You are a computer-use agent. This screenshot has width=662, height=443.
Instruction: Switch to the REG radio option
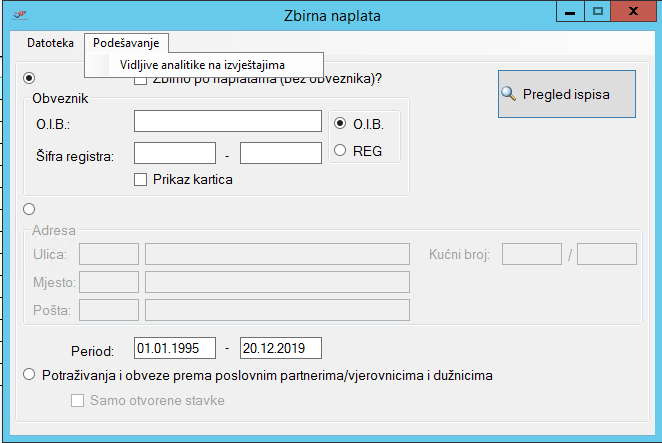coord(340,150)
